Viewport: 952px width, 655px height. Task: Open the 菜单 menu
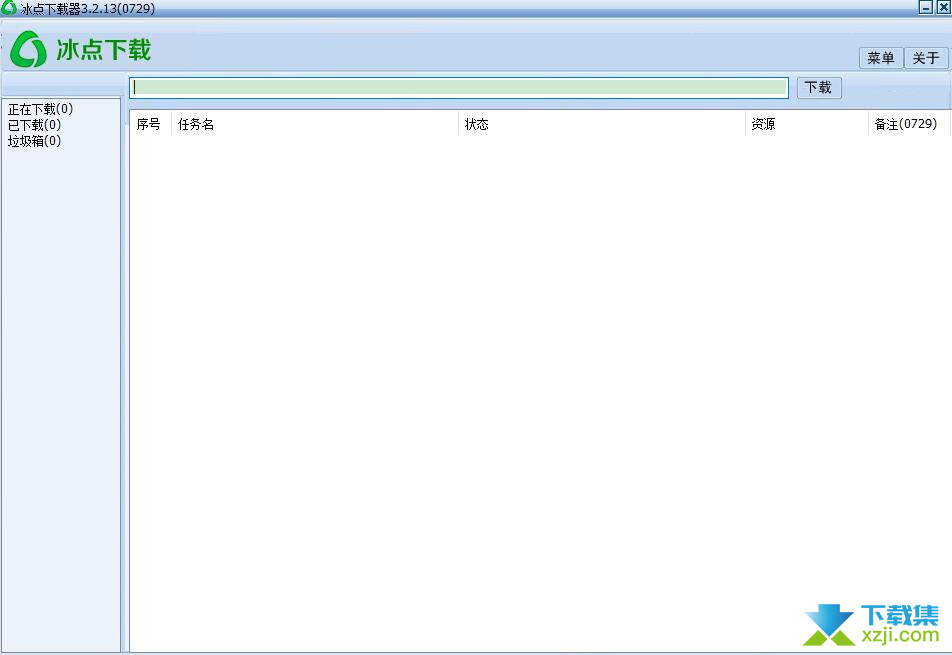[x=881, y=58]
